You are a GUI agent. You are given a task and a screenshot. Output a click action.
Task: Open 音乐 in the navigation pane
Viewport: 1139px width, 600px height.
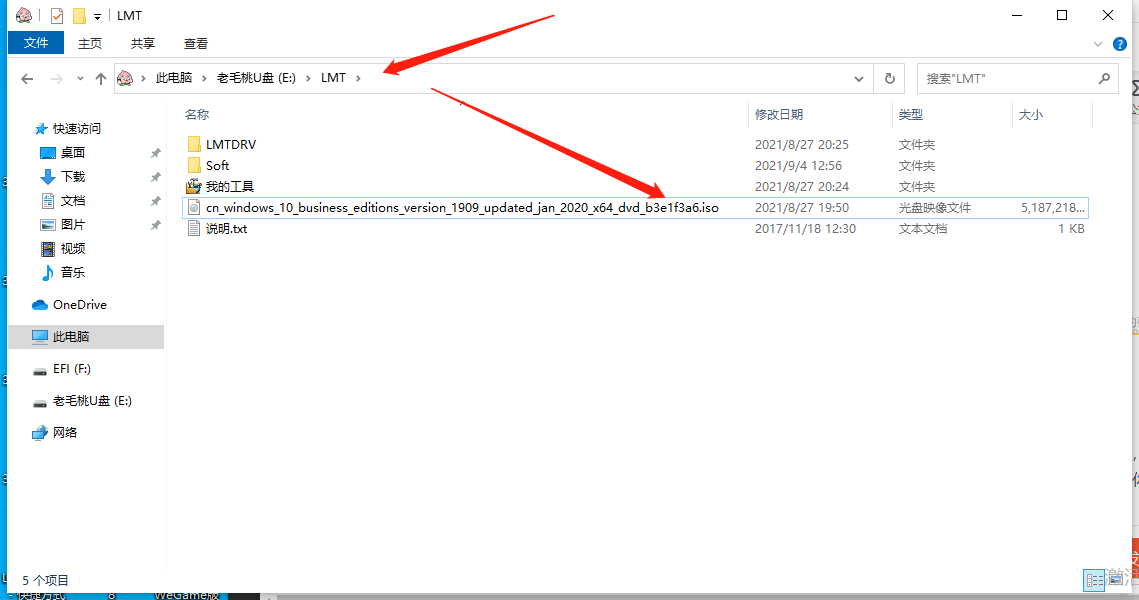[x=73, y=272]
